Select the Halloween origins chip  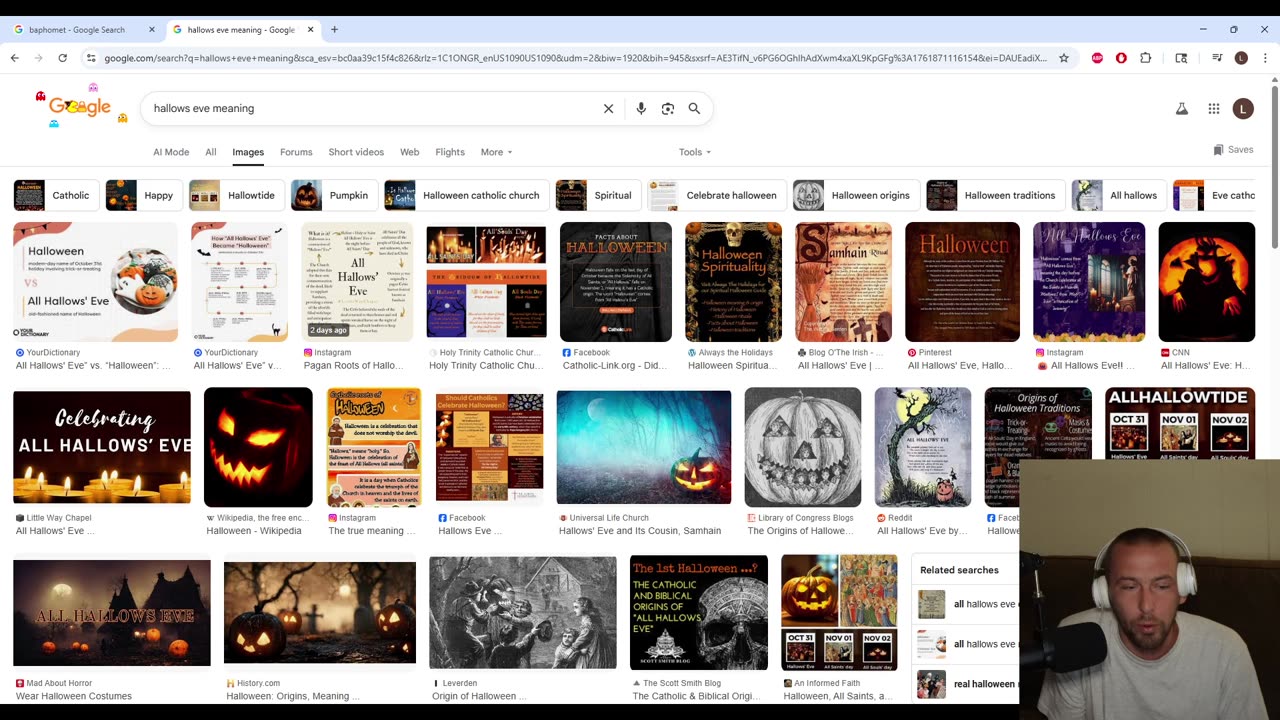[x=856, y=195]
